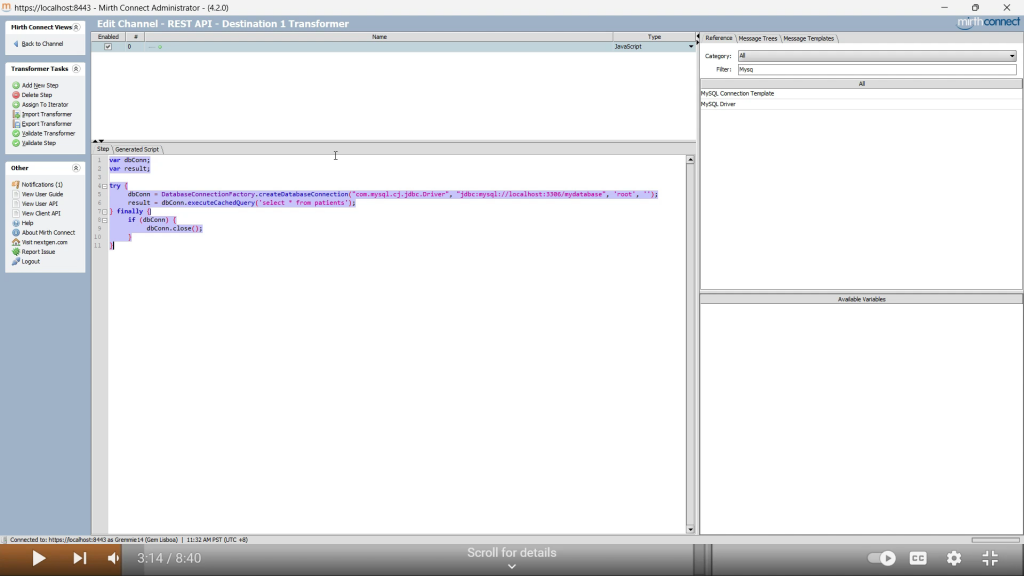Toggle closed captions with the CC button
This screenshot has height=576, width=1024.
pos(918,558)
